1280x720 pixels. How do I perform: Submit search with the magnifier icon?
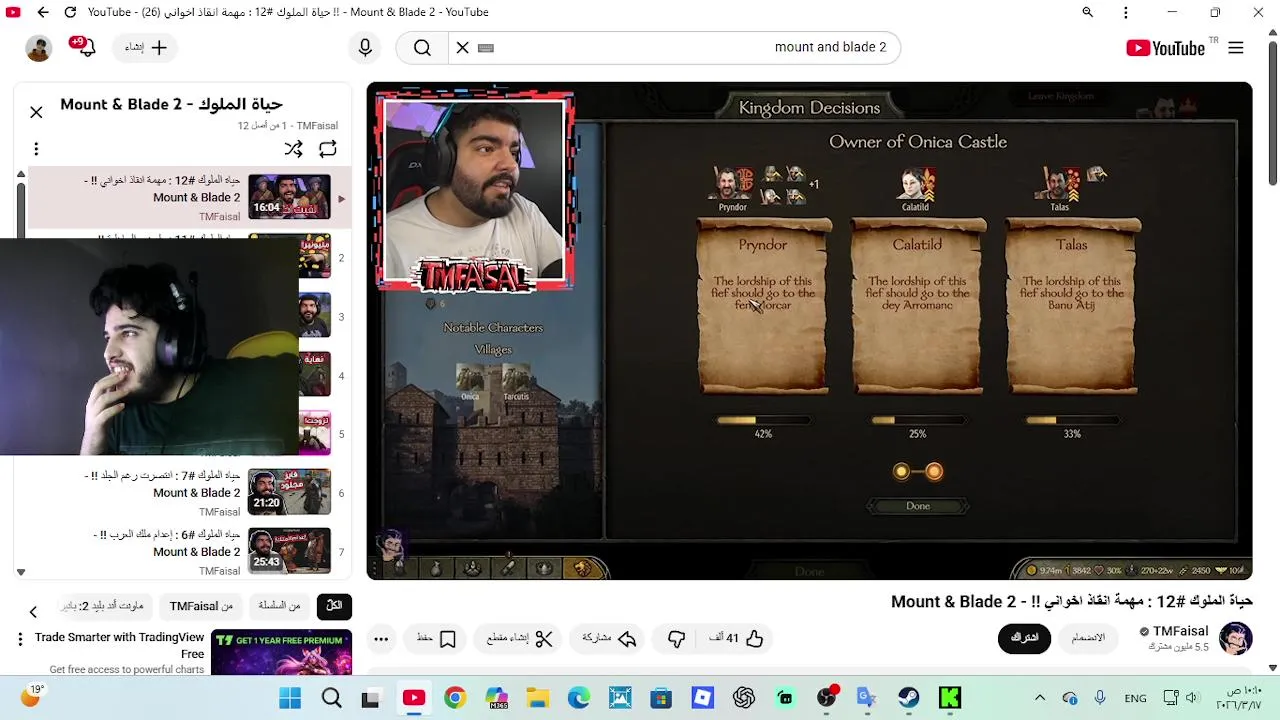click(422, 47)
